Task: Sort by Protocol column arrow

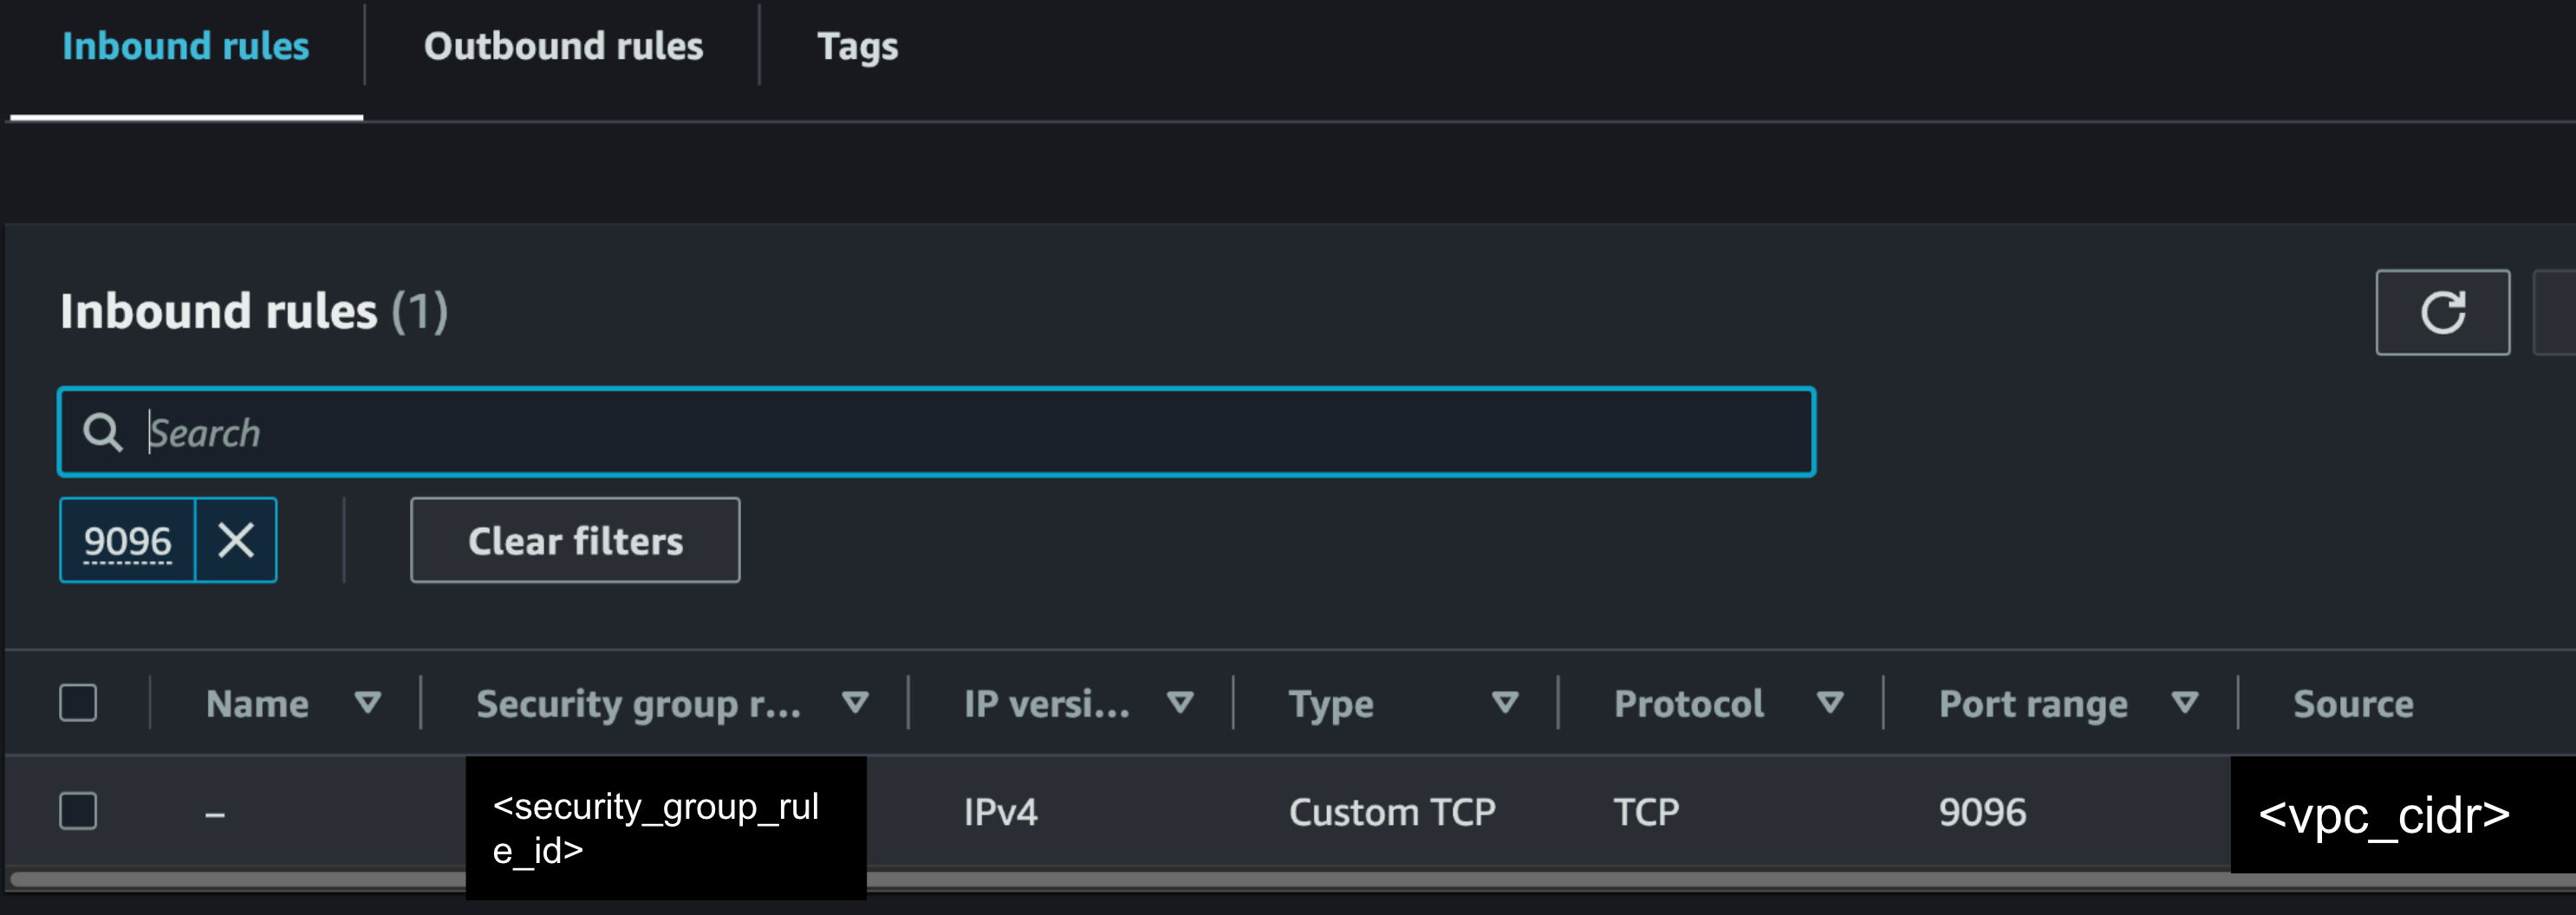Action: [x=1830, y=703]
